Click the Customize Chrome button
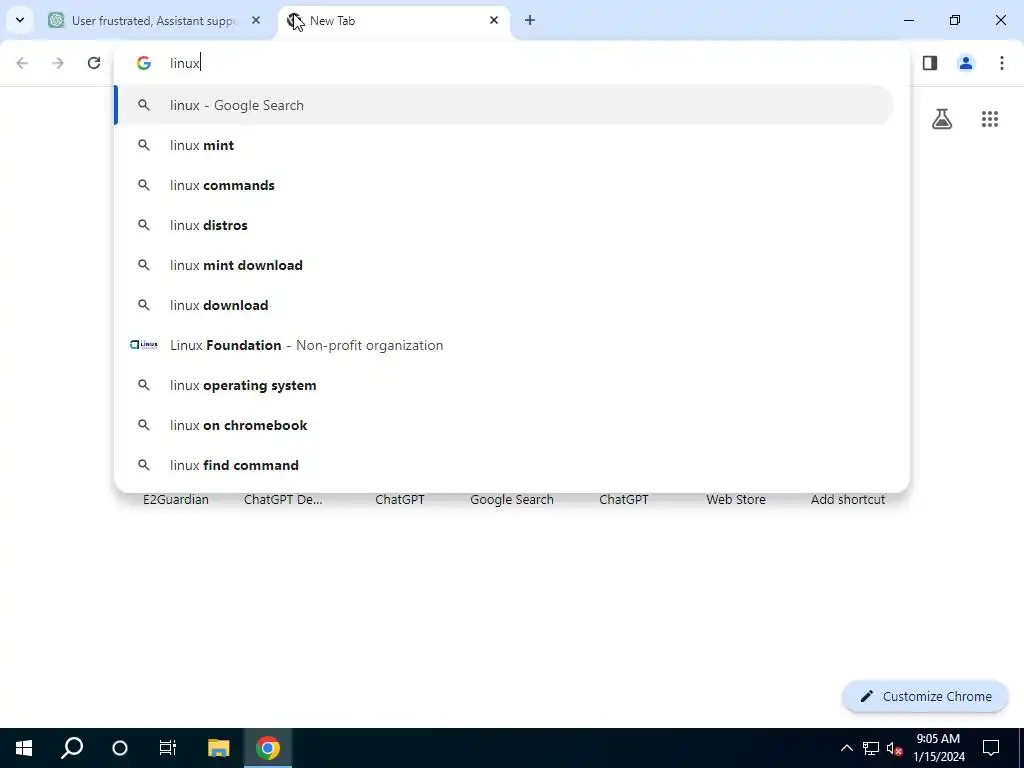The width and height of the screenshot is (1024, 768). pos(925,696)
